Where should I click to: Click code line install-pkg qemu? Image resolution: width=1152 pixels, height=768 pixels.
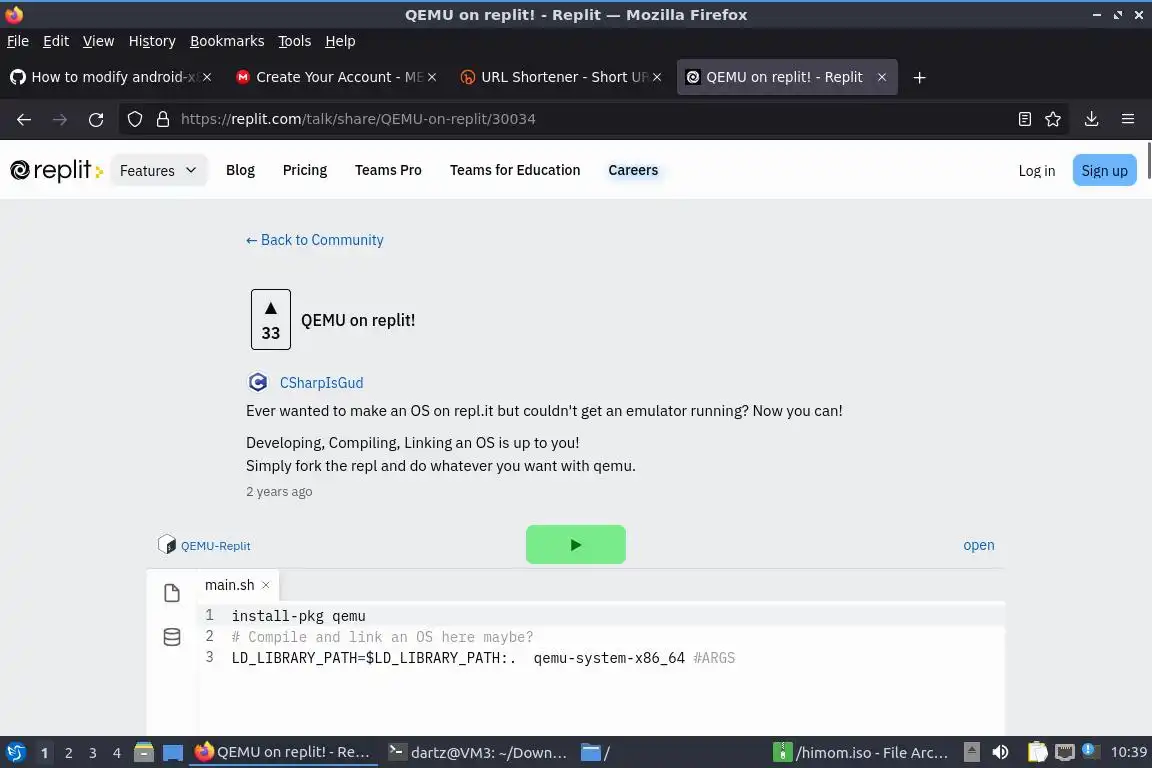(298, 616)
